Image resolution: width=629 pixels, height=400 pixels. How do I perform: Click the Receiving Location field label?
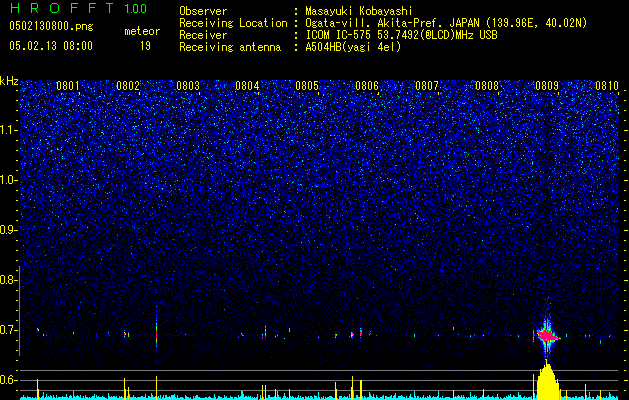[x=233, y=23]
